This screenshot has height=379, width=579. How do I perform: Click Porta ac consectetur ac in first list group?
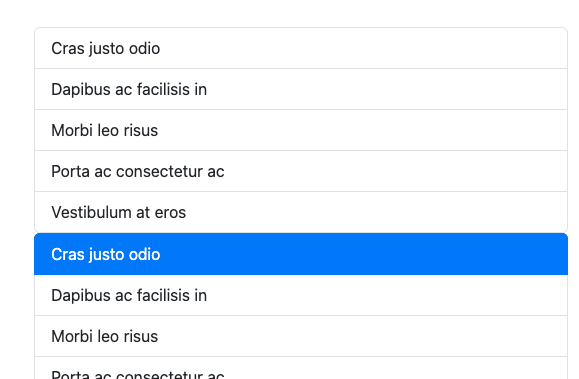tap(301, 171)
